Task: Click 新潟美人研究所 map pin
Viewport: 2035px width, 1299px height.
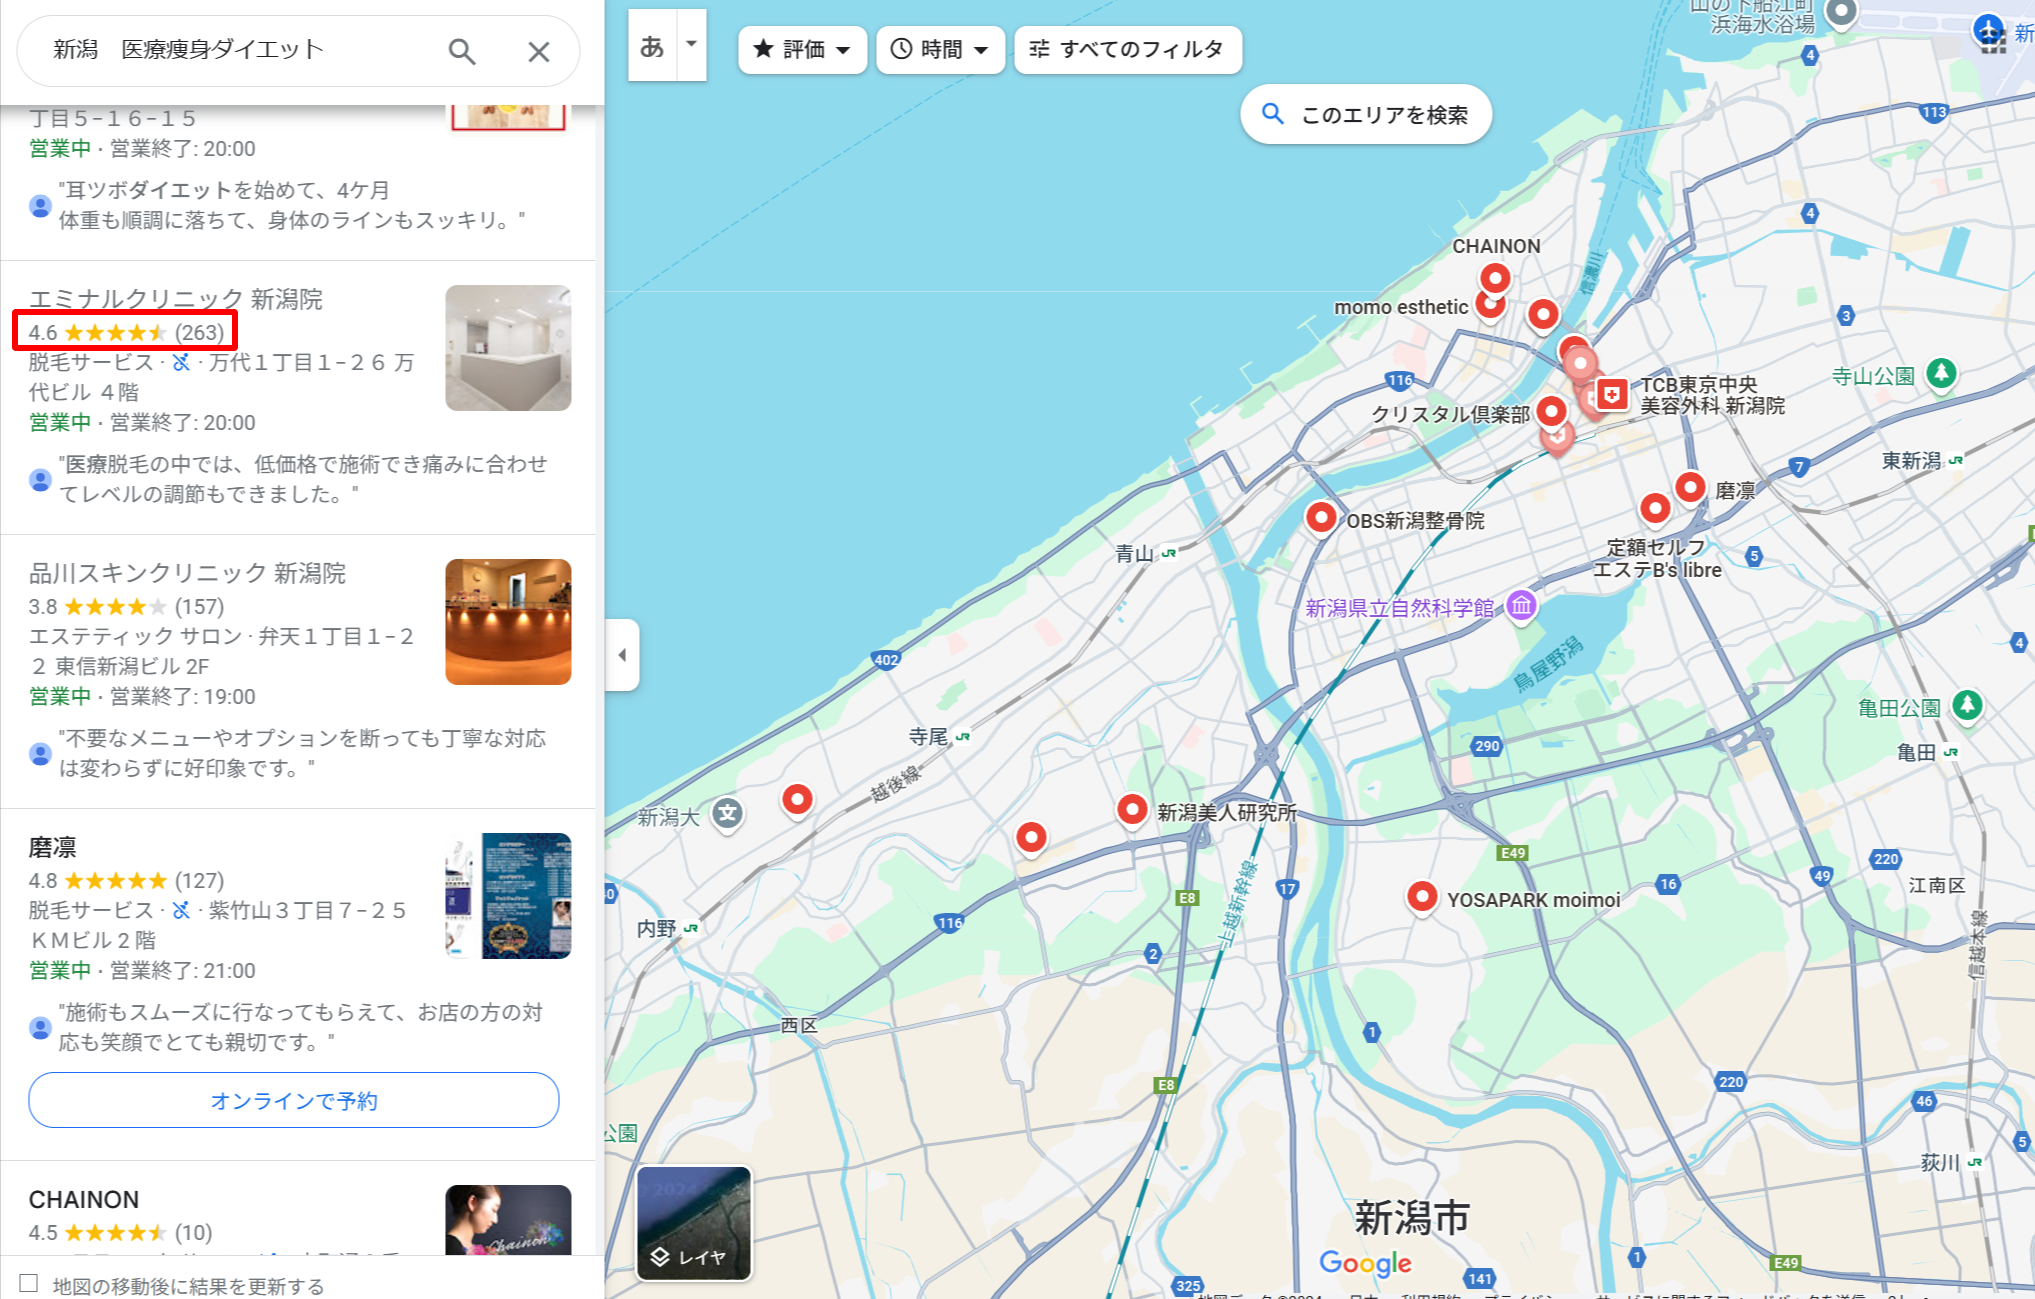Action: [1132, 809]
